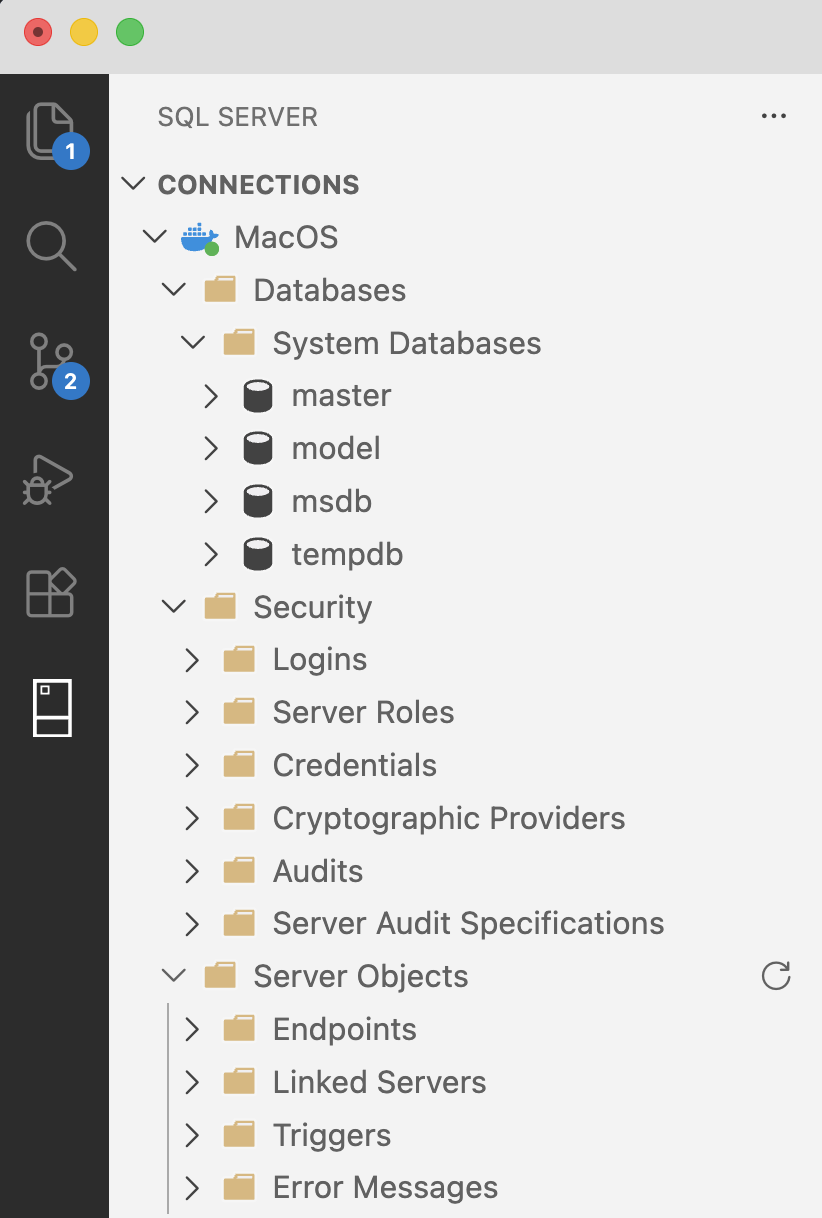822x1218 pixels.
Task: Expand the master database
Action: click(211, 395)
